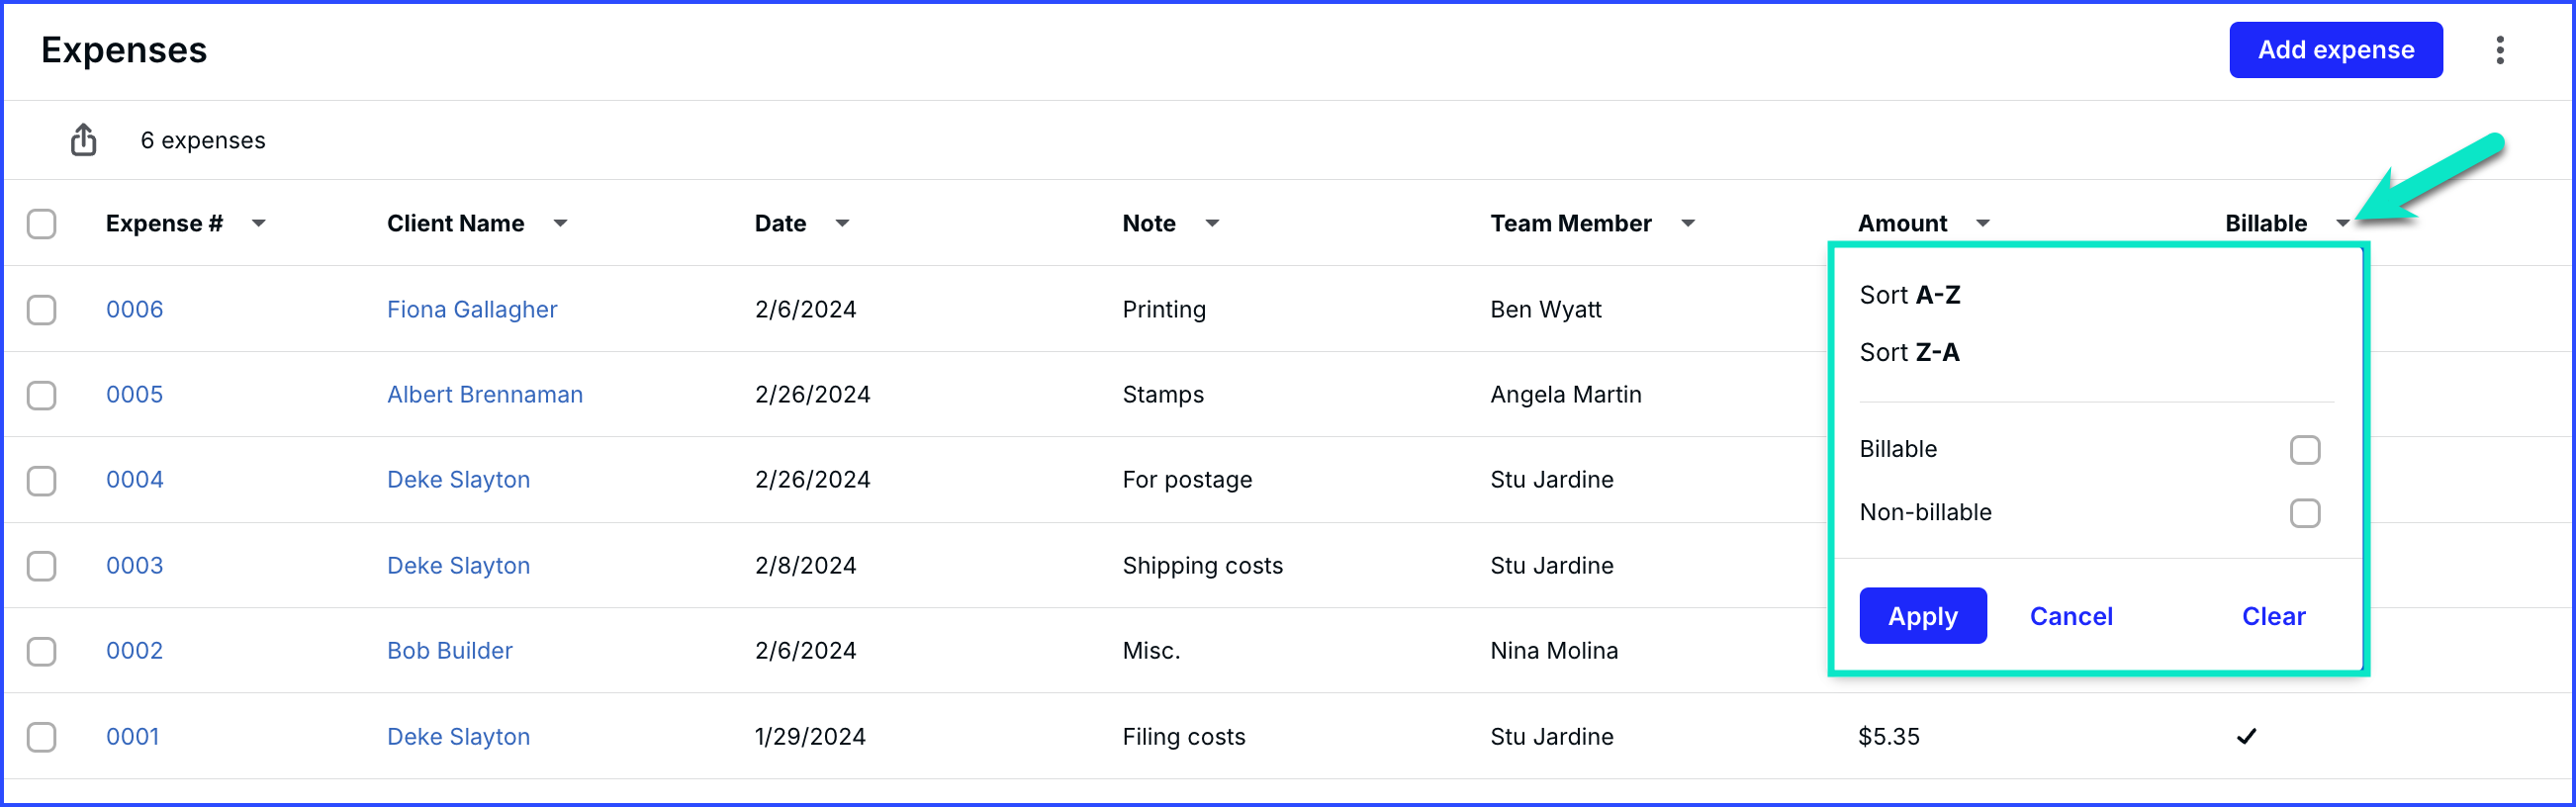Choose Sort A-Z in Billable menu
This screenshot has width=2576, height=807.
[x=1909, y=295]
